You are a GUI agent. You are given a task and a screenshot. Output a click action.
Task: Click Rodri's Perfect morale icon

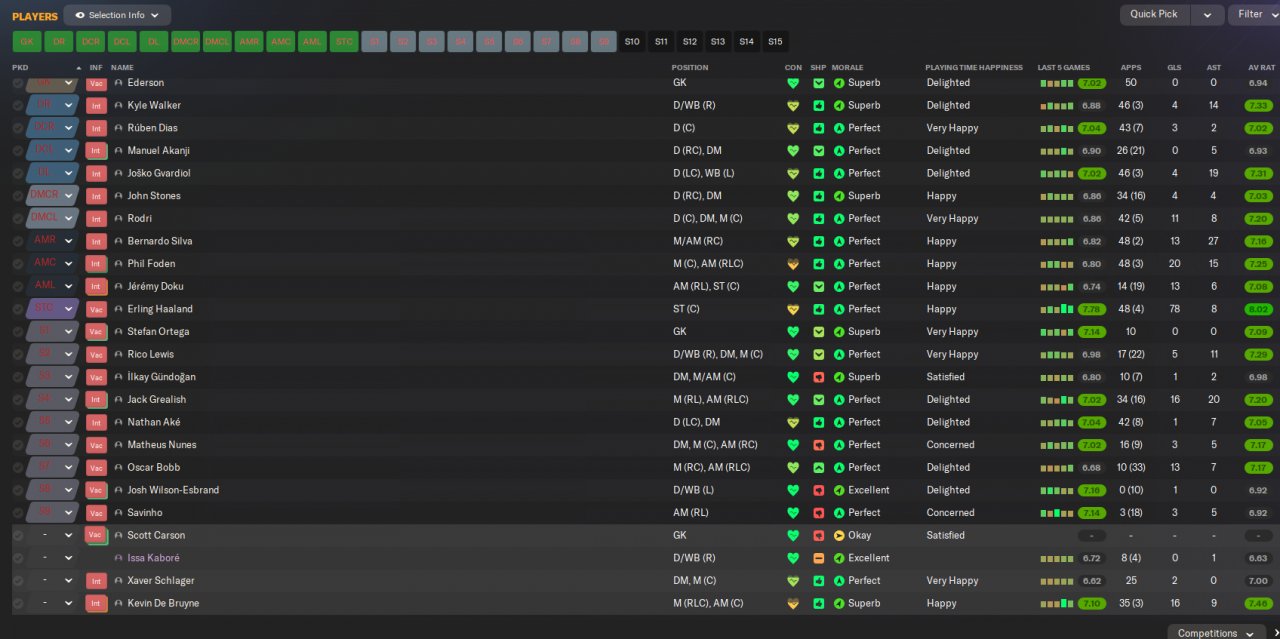(x=839, y=218)
